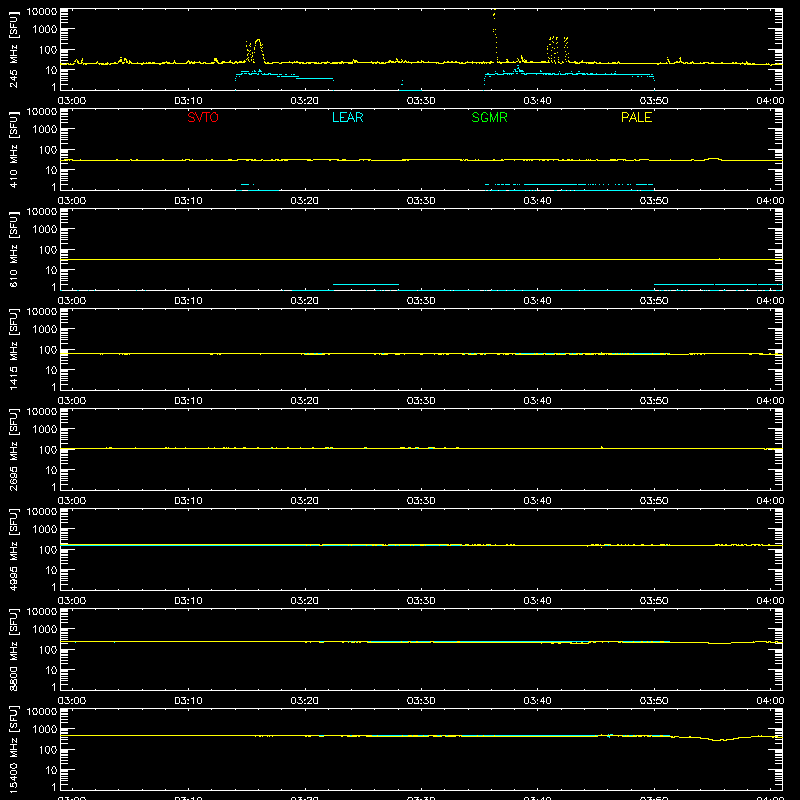This screenshot has height=800, width=800.
Task: Click the 8800 MHz [SFU] axis title
Action: 13,649
